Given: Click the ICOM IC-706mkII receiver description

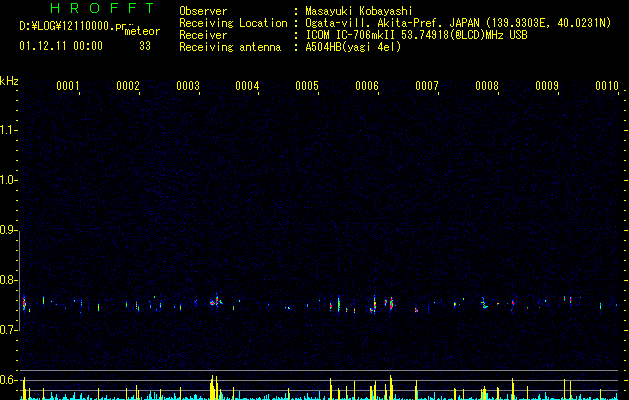Looking at the screenshot, I should [416, 35].
